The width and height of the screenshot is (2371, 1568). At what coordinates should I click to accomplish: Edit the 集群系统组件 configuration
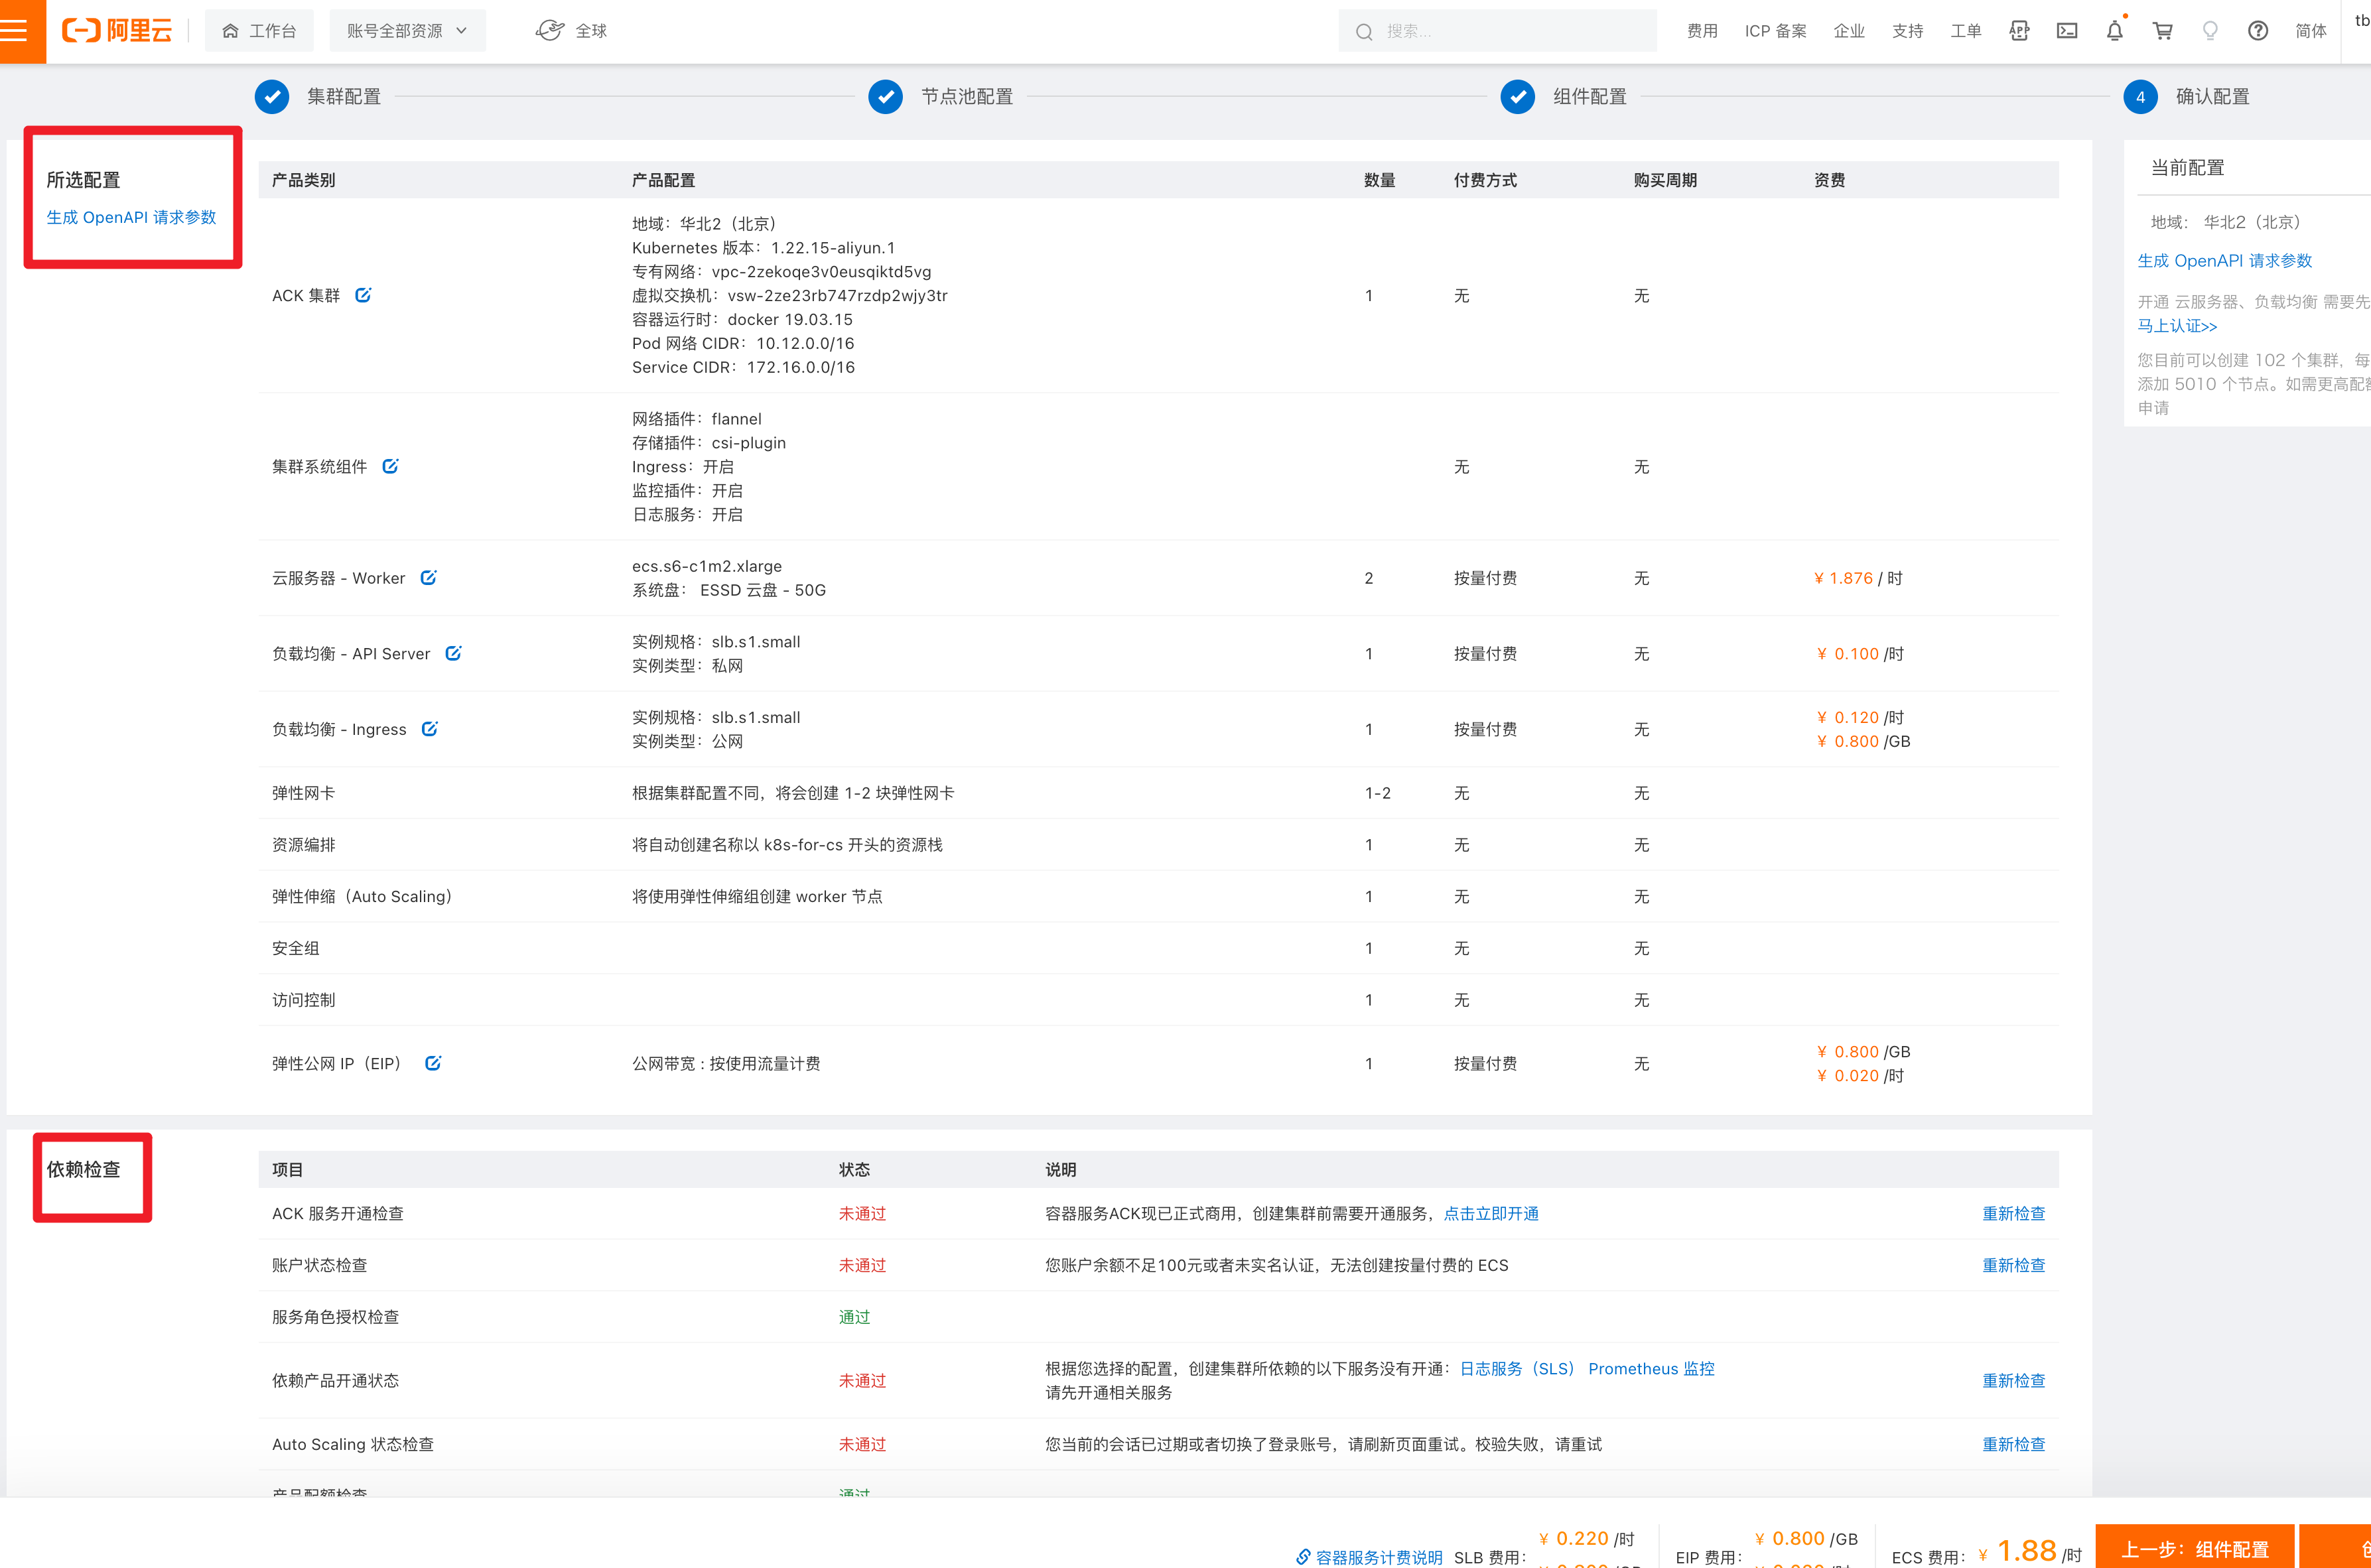click(x=390, y=466)
